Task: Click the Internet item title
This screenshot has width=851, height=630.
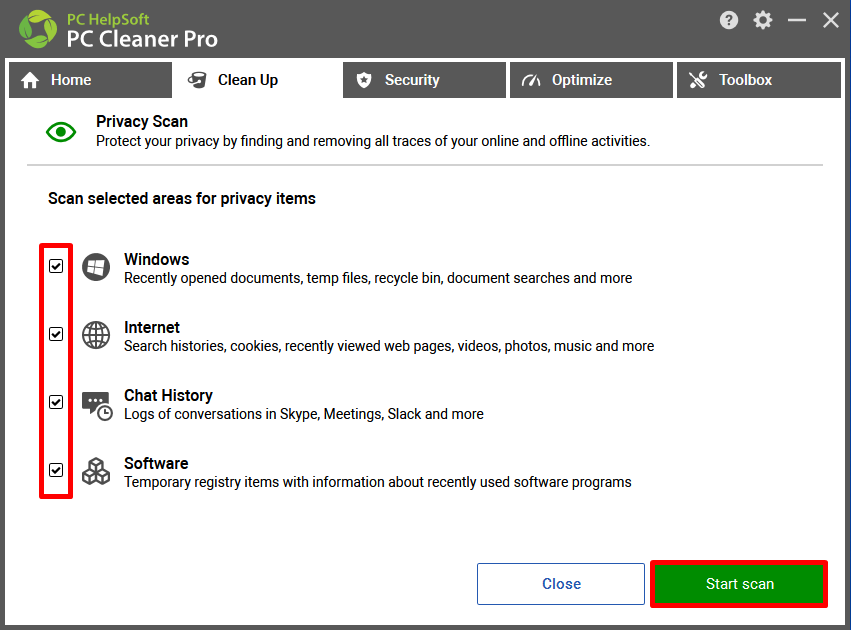Action: [151, 327]
